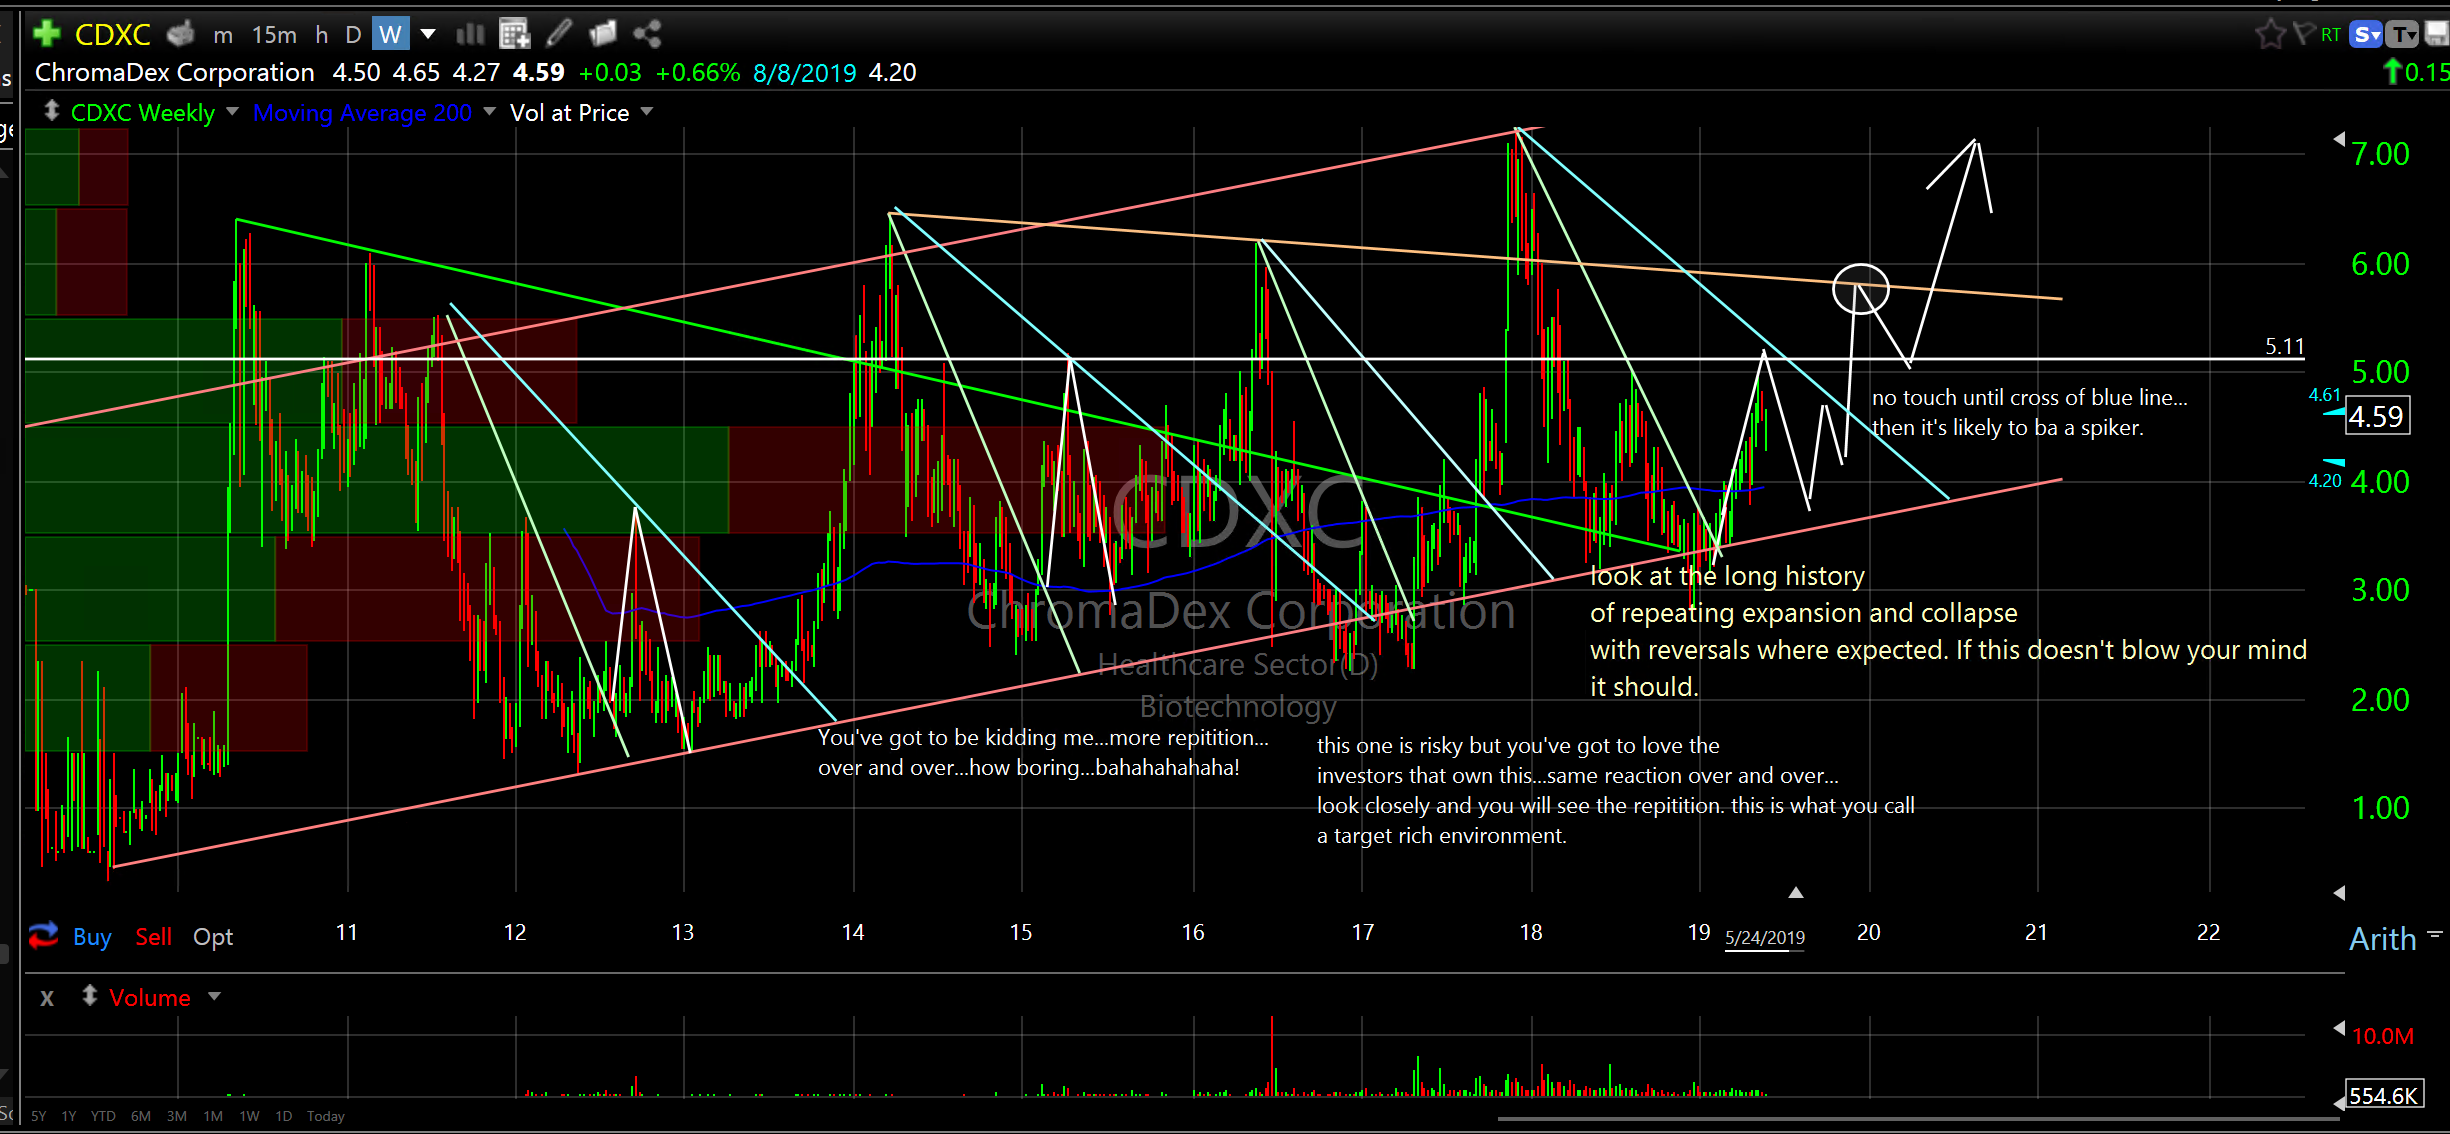This screenshot has height=1134, width=2450.
Task: Click the Sell button
Action: coord(153,937)
